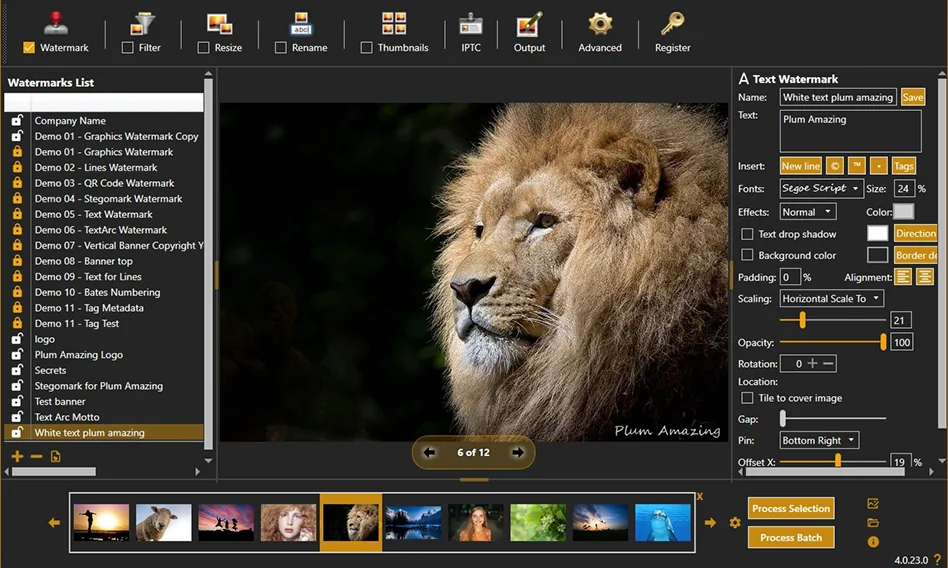The width and height of the screenshot is (948, 568).
Task: Click the Opacity slider
Action: [x=832, y=342]
